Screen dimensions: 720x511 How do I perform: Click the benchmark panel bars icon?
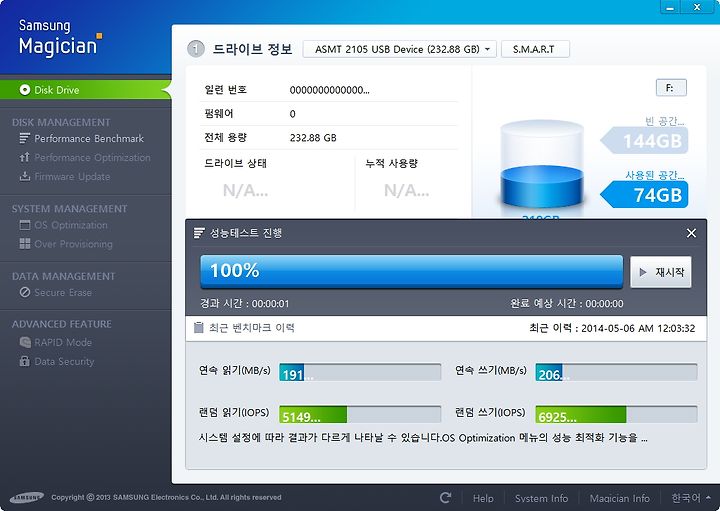(199, 233)
